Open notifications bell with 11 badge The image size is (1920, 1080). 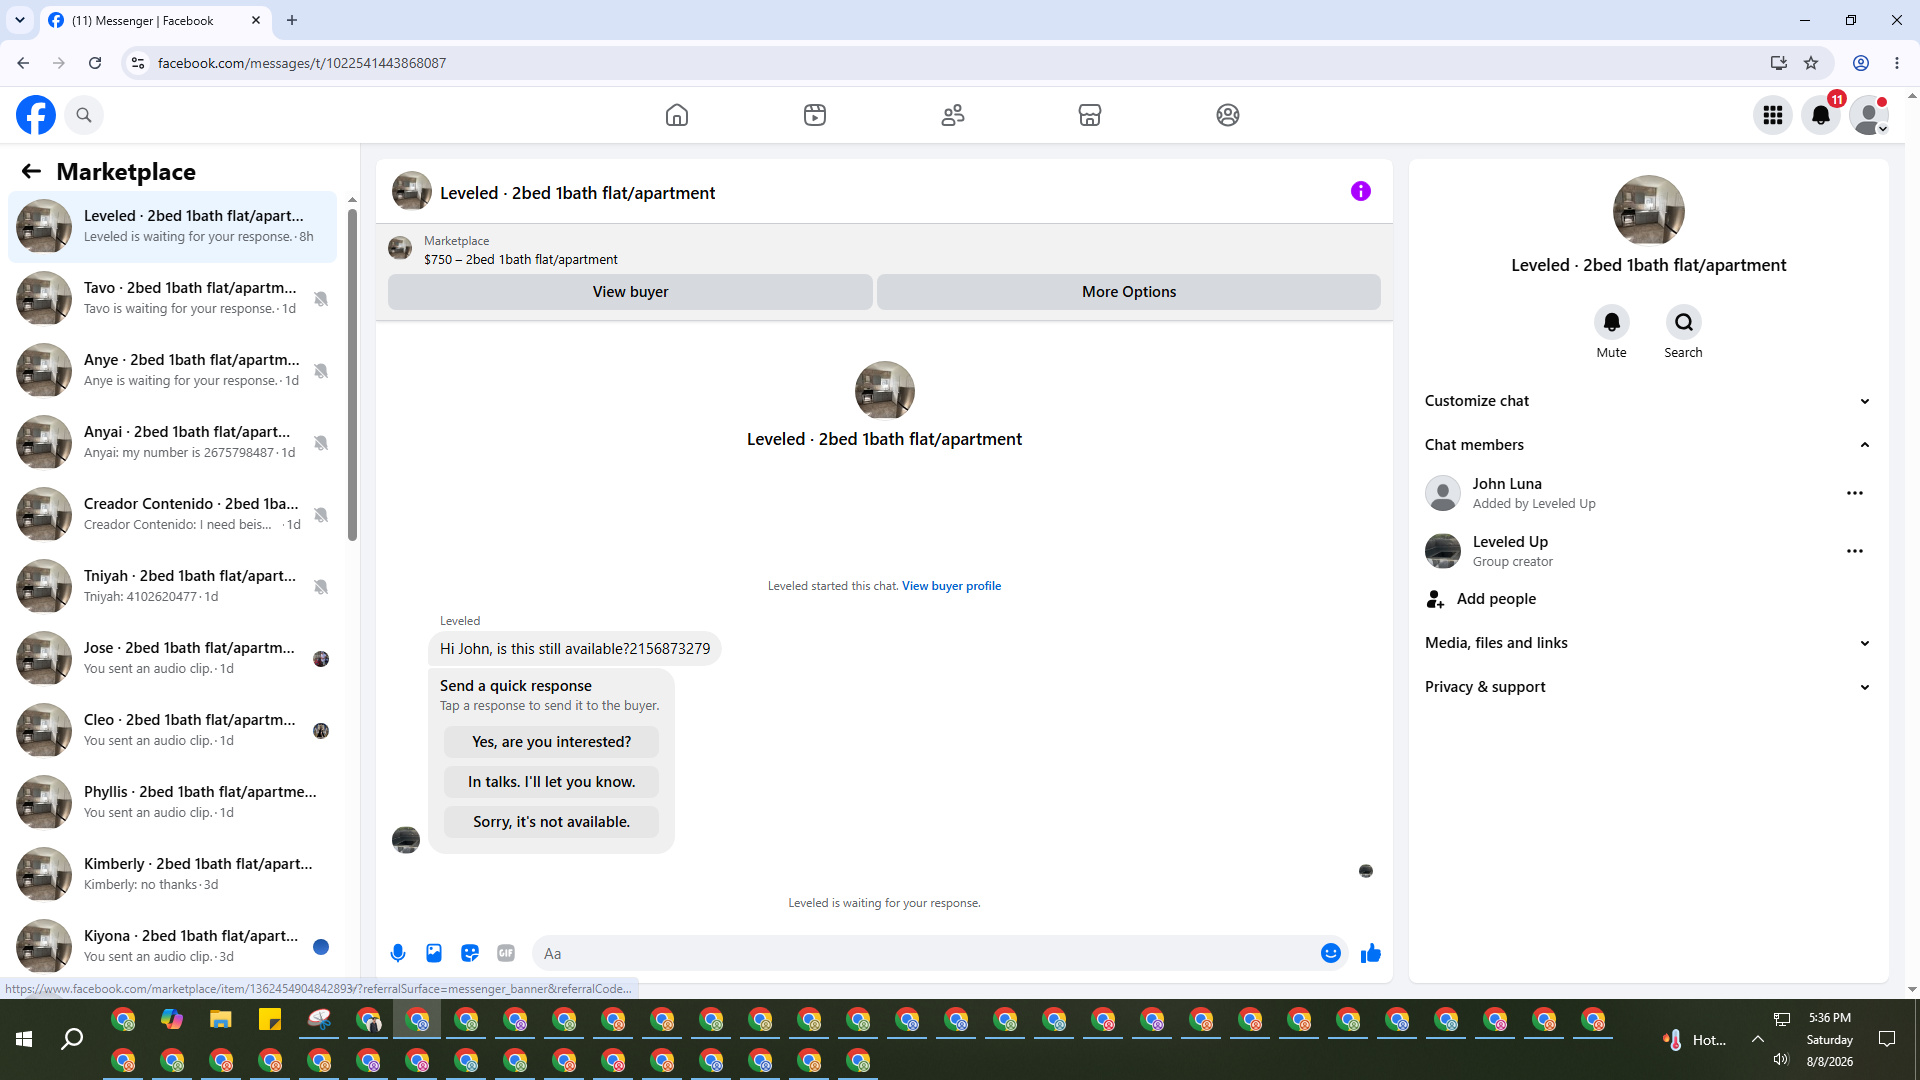1821,115
